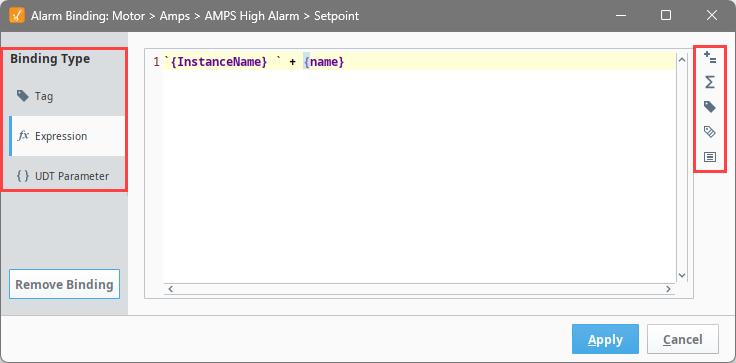This screenshot has height=363, width=736.
Task: Cancel the alarm binding dialog
Action: click(x=682, y=339)
